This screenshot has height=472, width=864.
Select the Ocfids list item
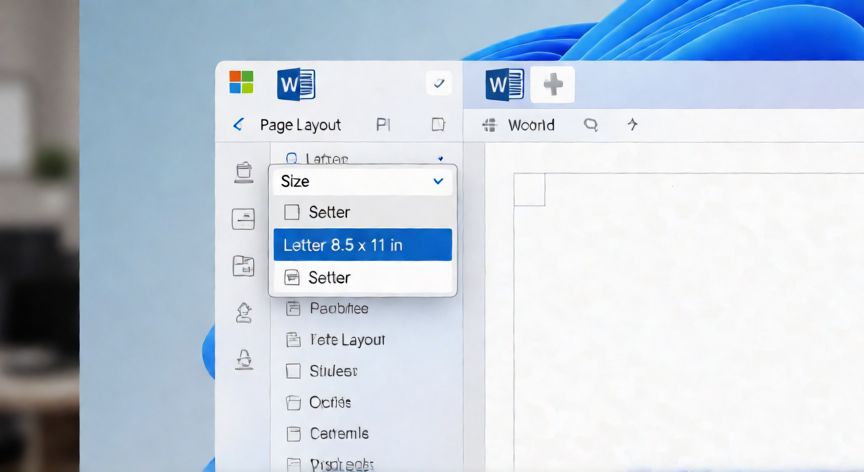click(330, 403)
